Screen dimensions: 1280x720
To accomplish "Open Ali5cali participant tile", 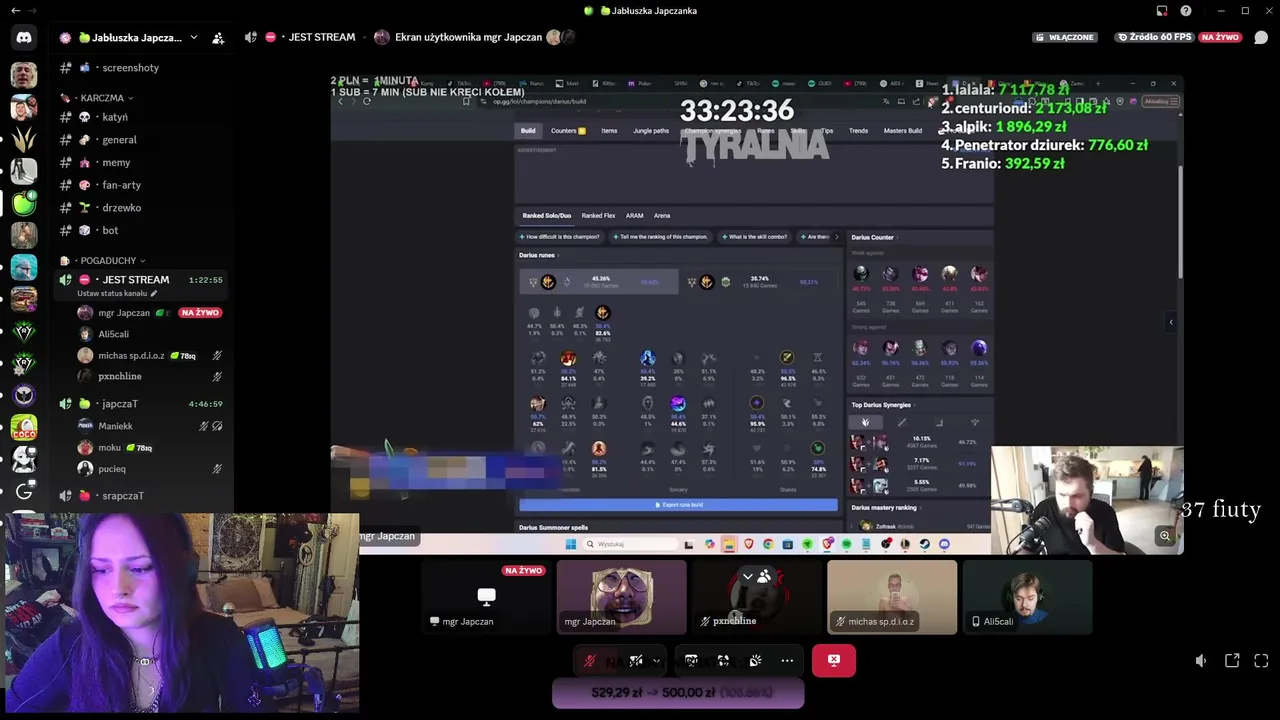I will pos(1027,597).
